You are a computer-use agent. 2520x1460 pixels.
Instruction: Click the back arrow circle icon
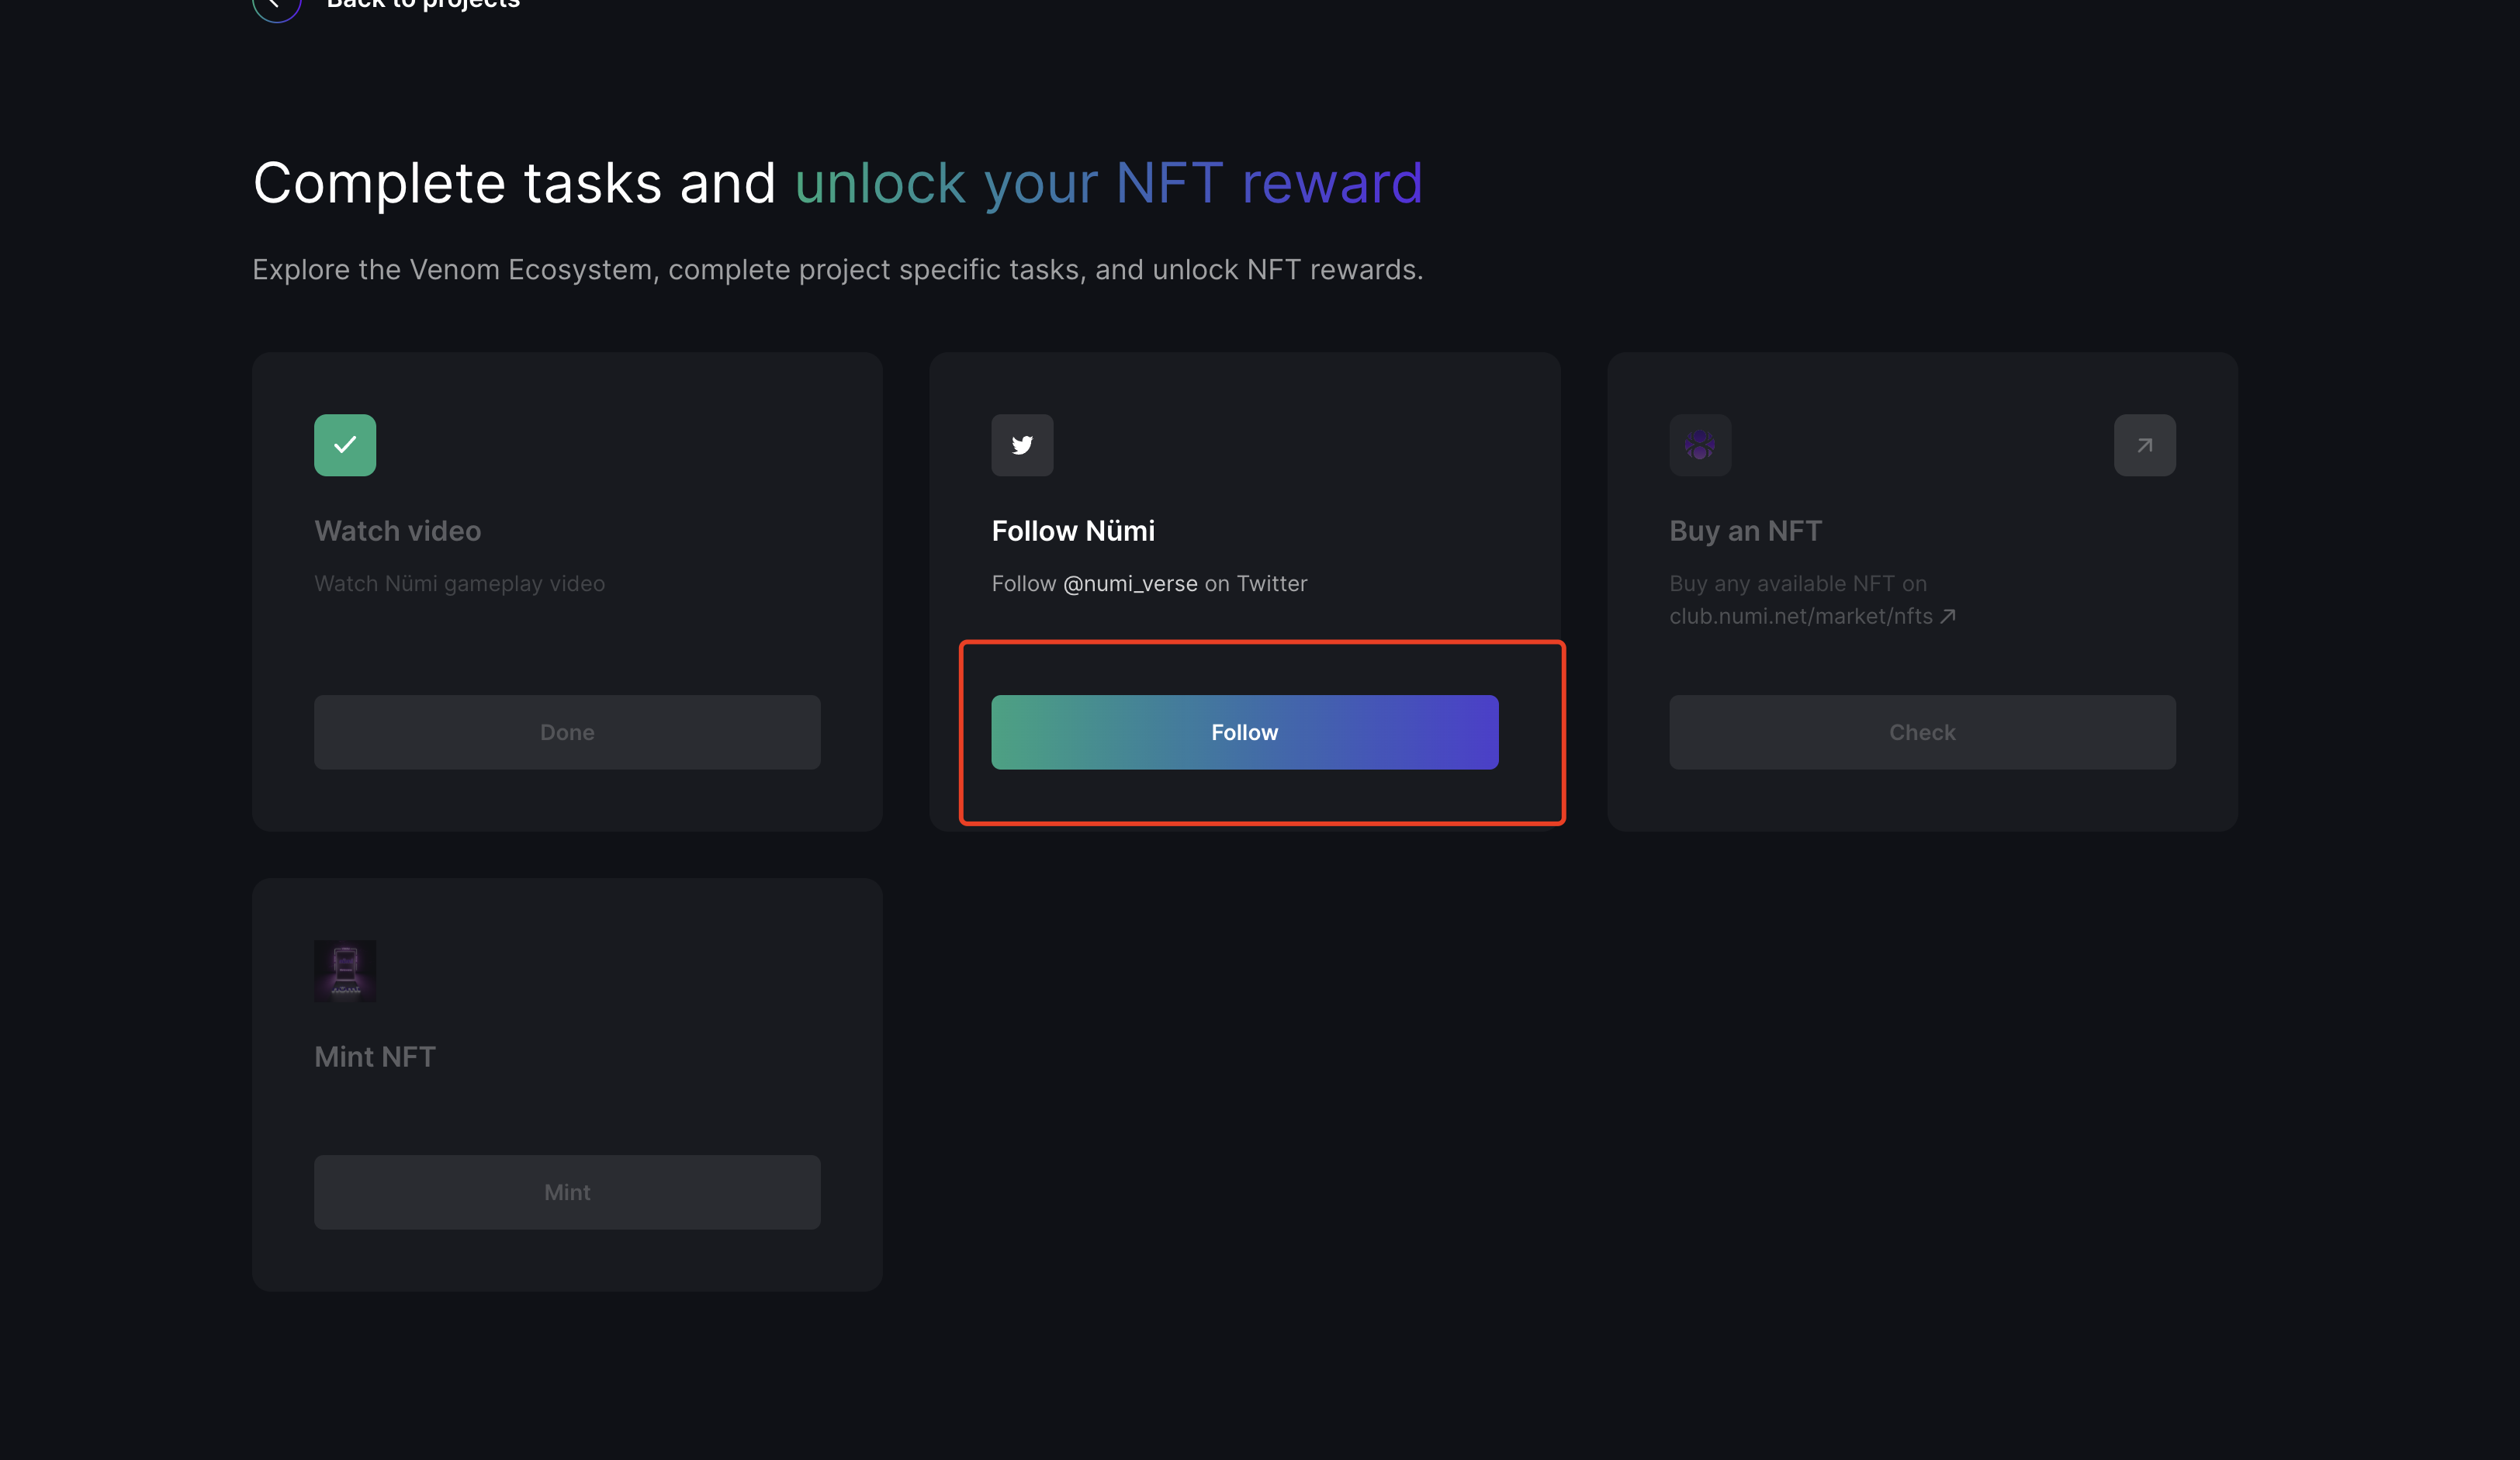point(276,5)
